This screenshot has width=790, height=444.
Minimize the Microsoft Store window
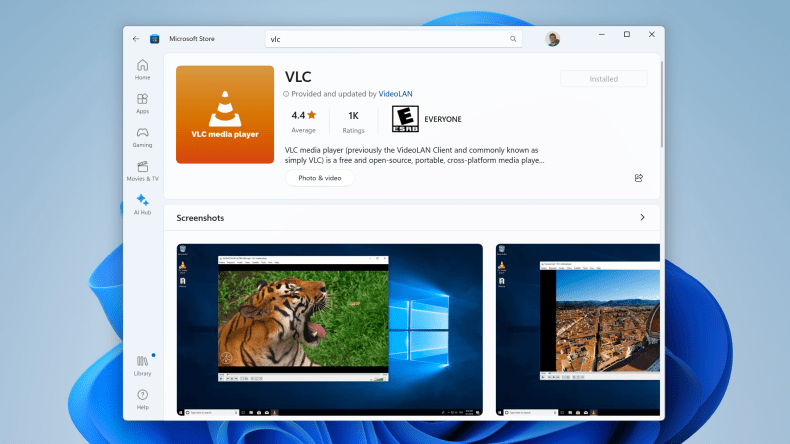[x=602, y=34]
